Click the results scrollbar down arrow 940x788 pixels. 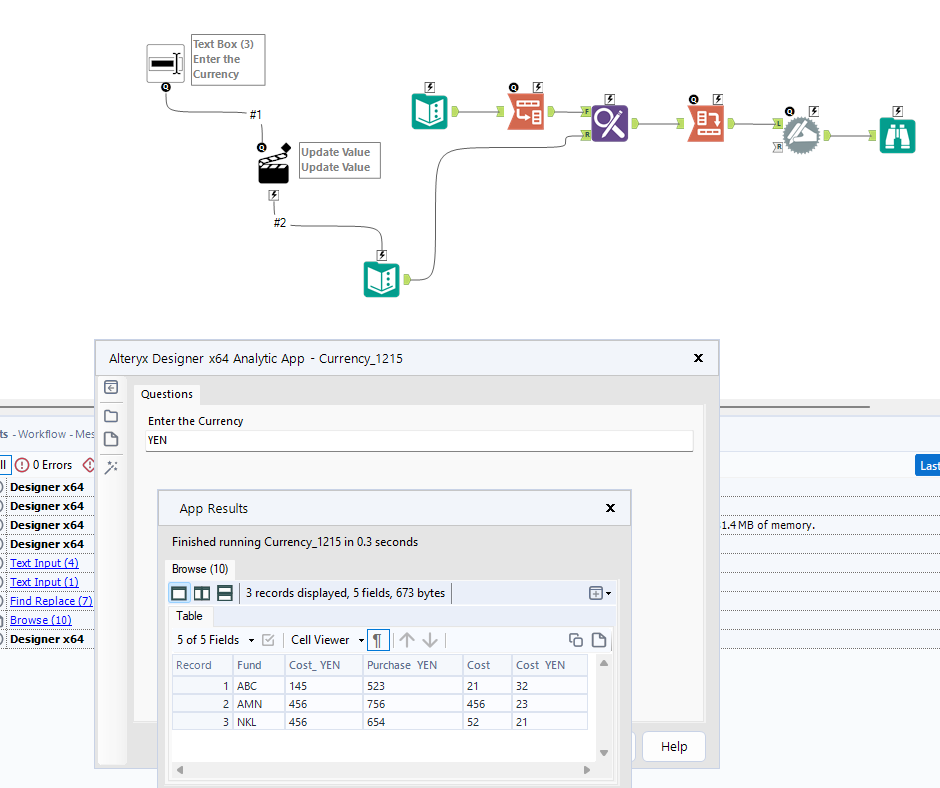tap(604, 753)
